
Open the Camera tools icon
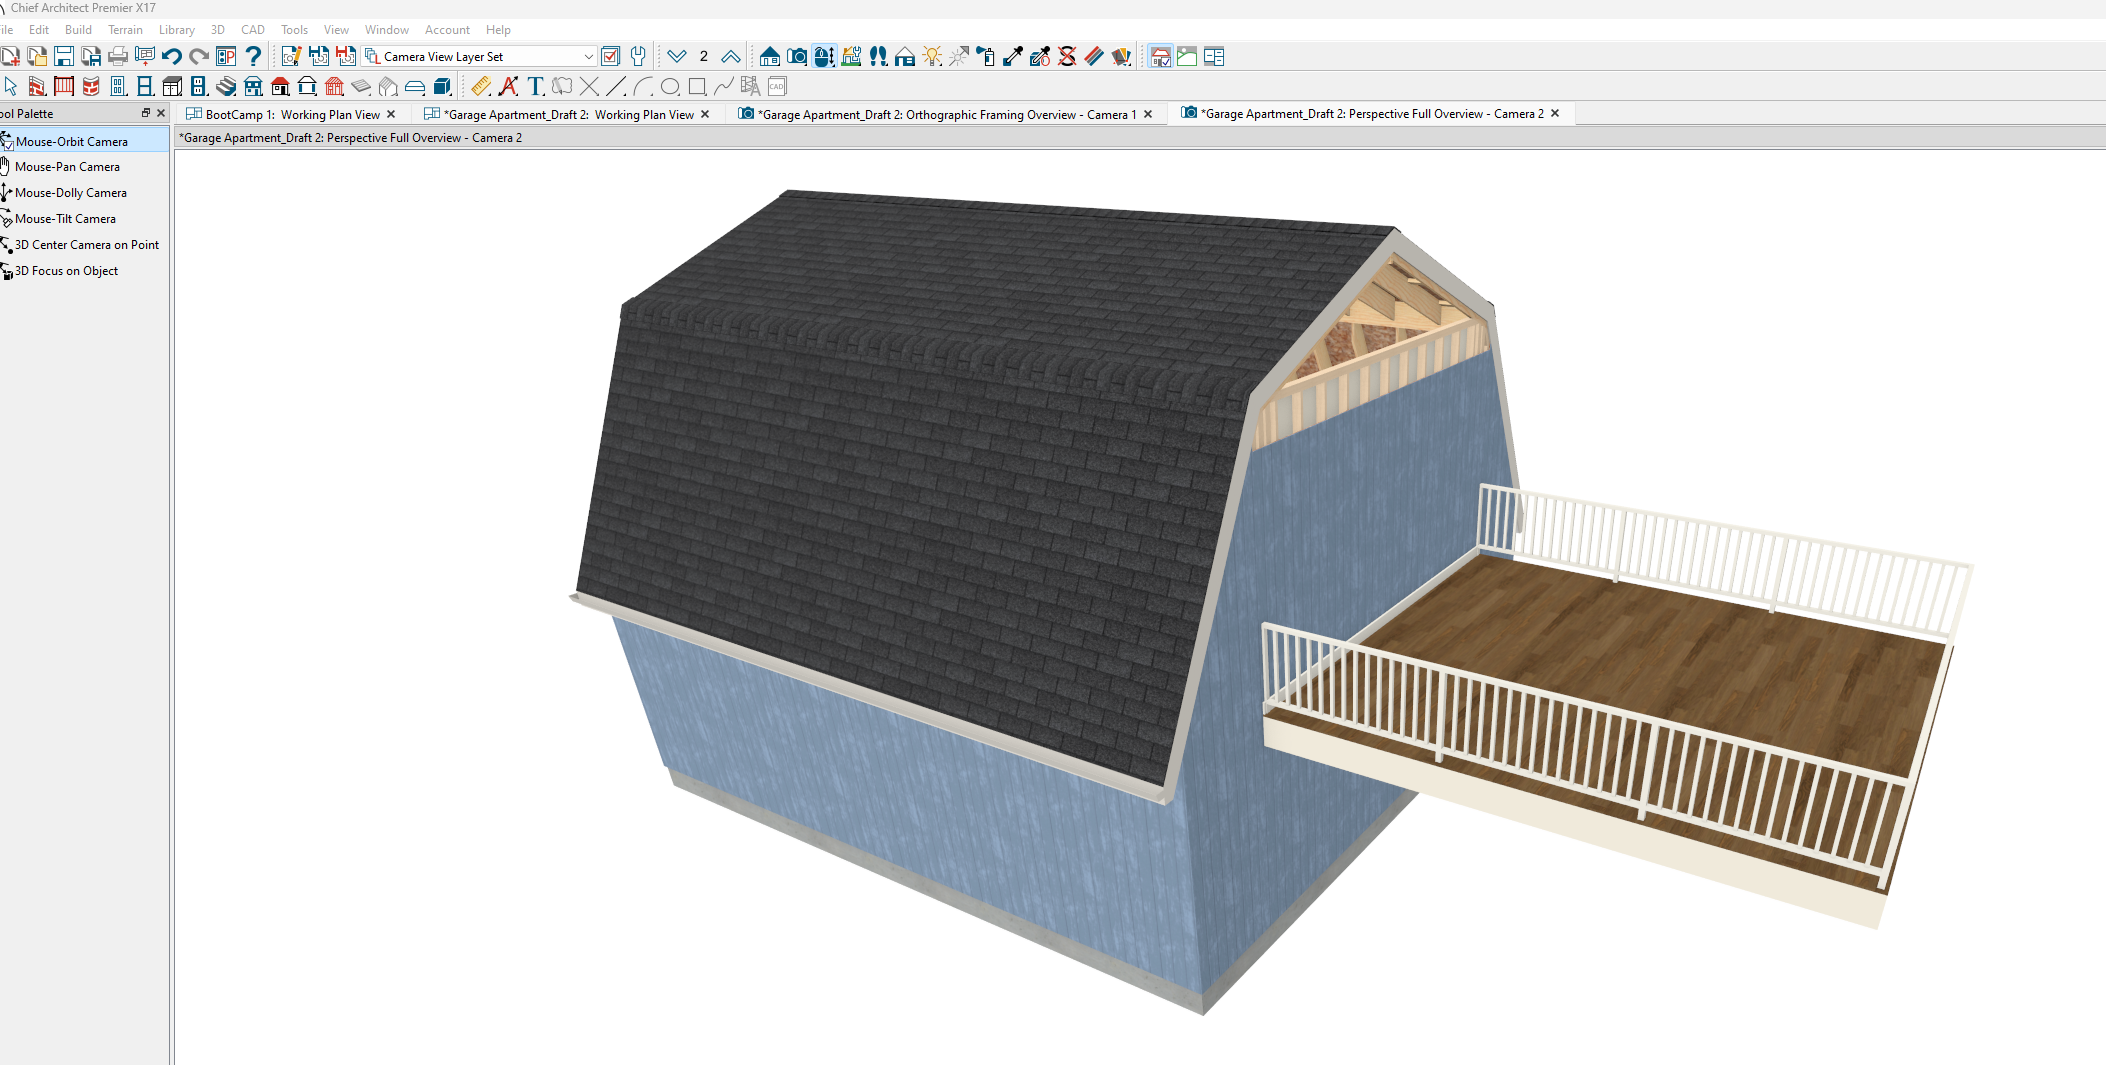click(x=797, y=57)
